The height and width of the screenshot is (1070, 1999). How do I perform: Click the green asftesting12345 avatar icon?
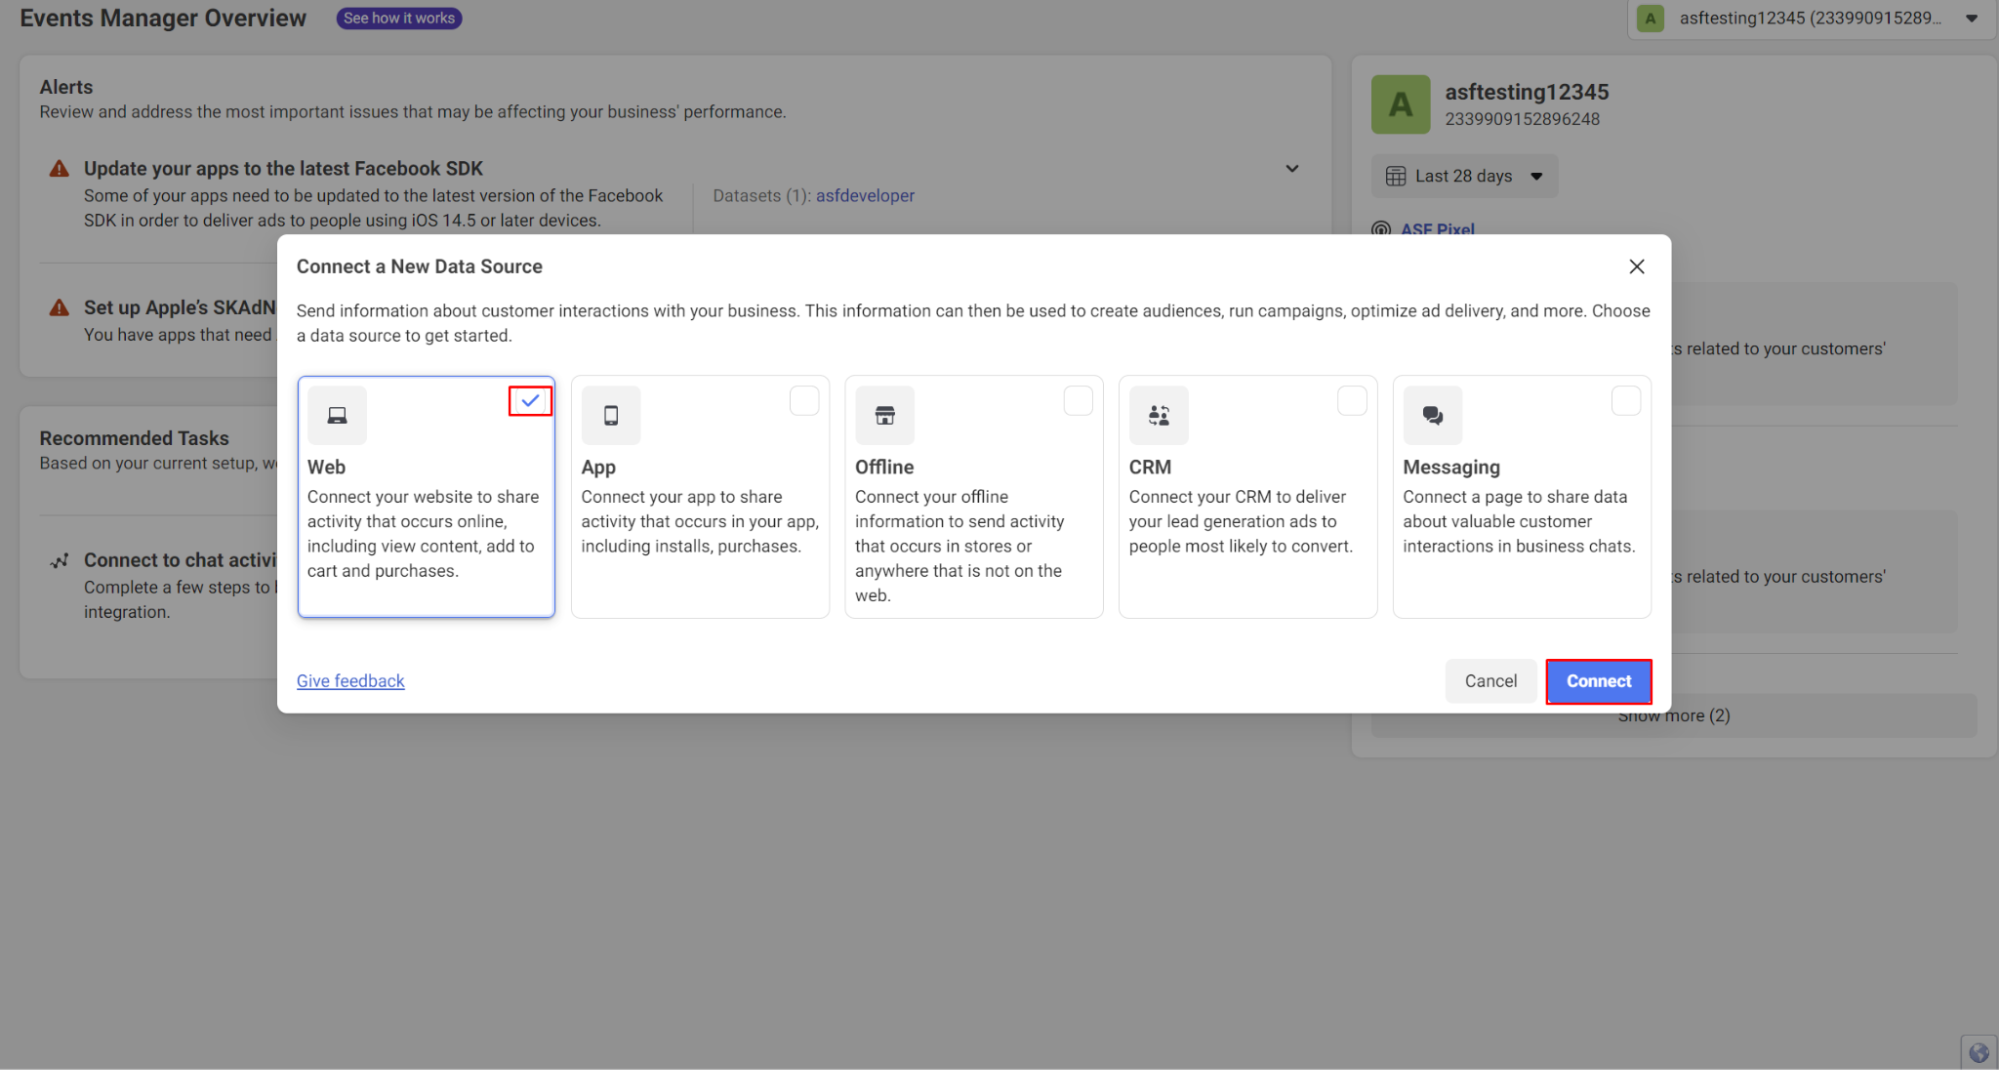pyautogui.click(x=1401, y=104)
